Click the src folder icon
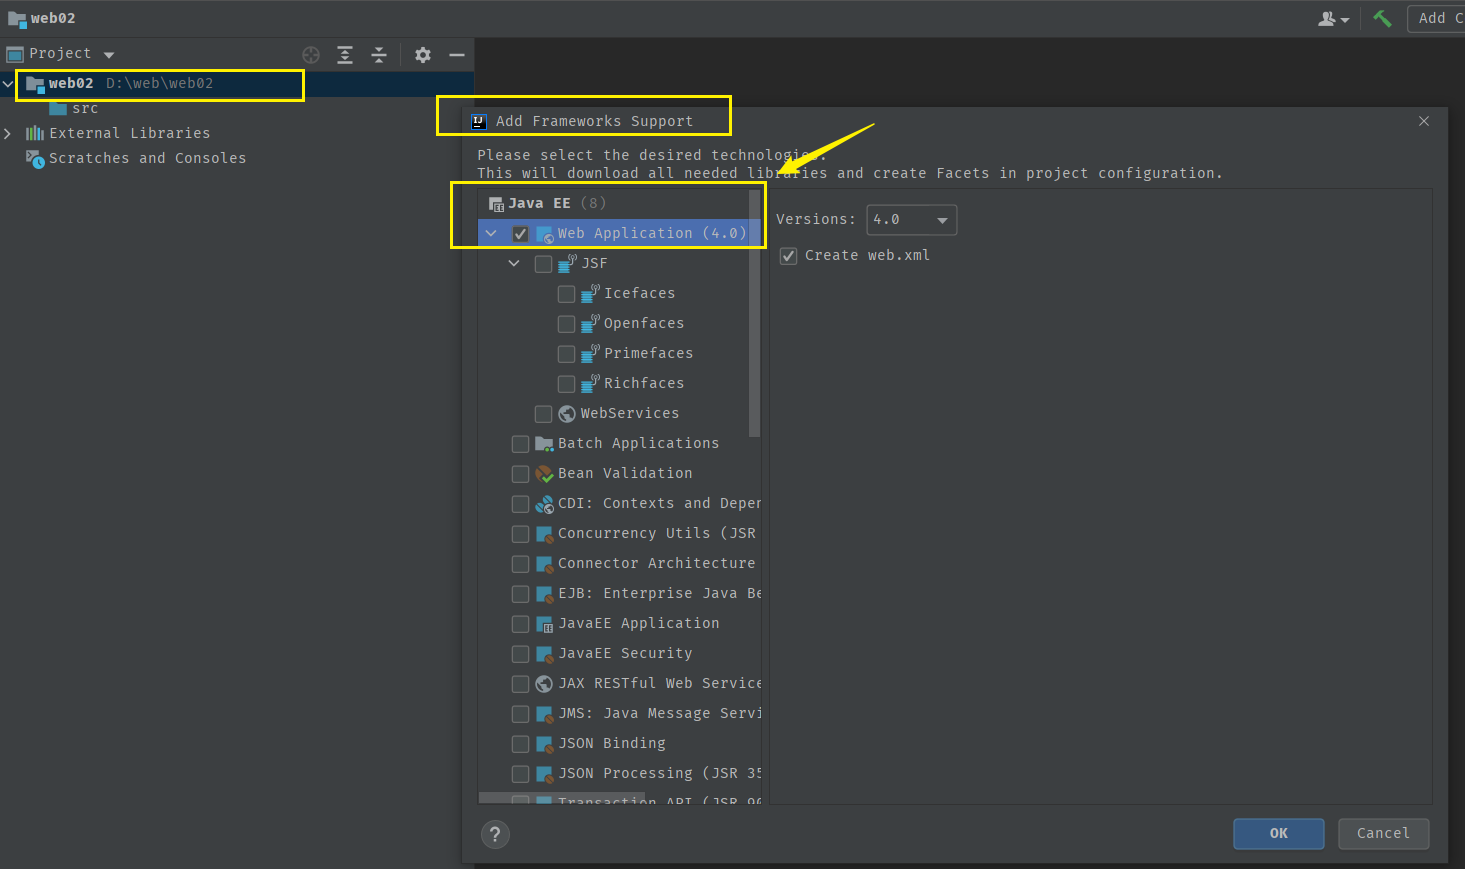The height and width of the screenshot is (869, 1465). 58,108
